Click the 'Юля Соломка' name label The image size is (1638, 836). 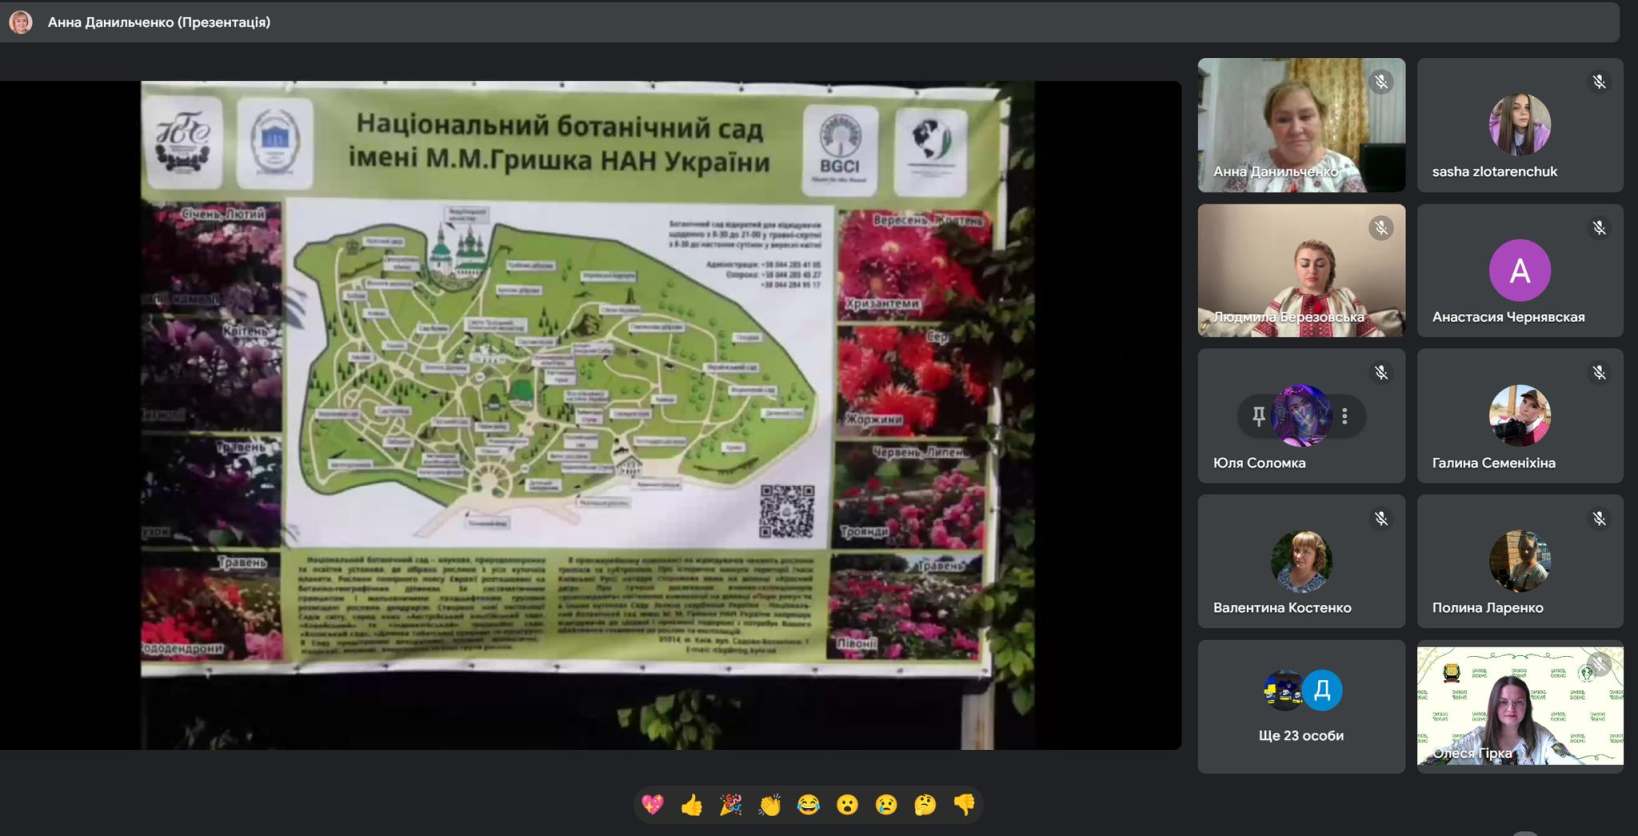1259,463
